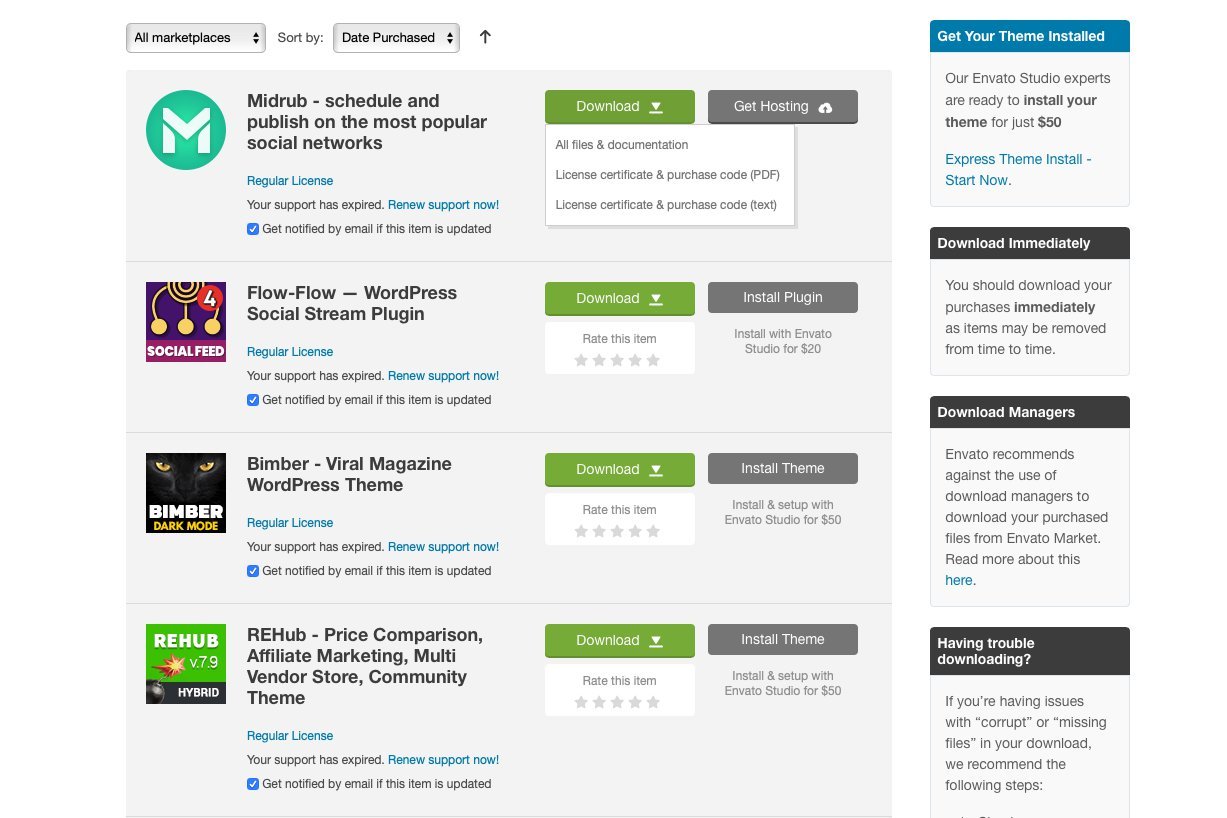Screen dimensions: 1227x818
Task: Click the REHub Hybrid thumbnail
Action: [186, 663]
